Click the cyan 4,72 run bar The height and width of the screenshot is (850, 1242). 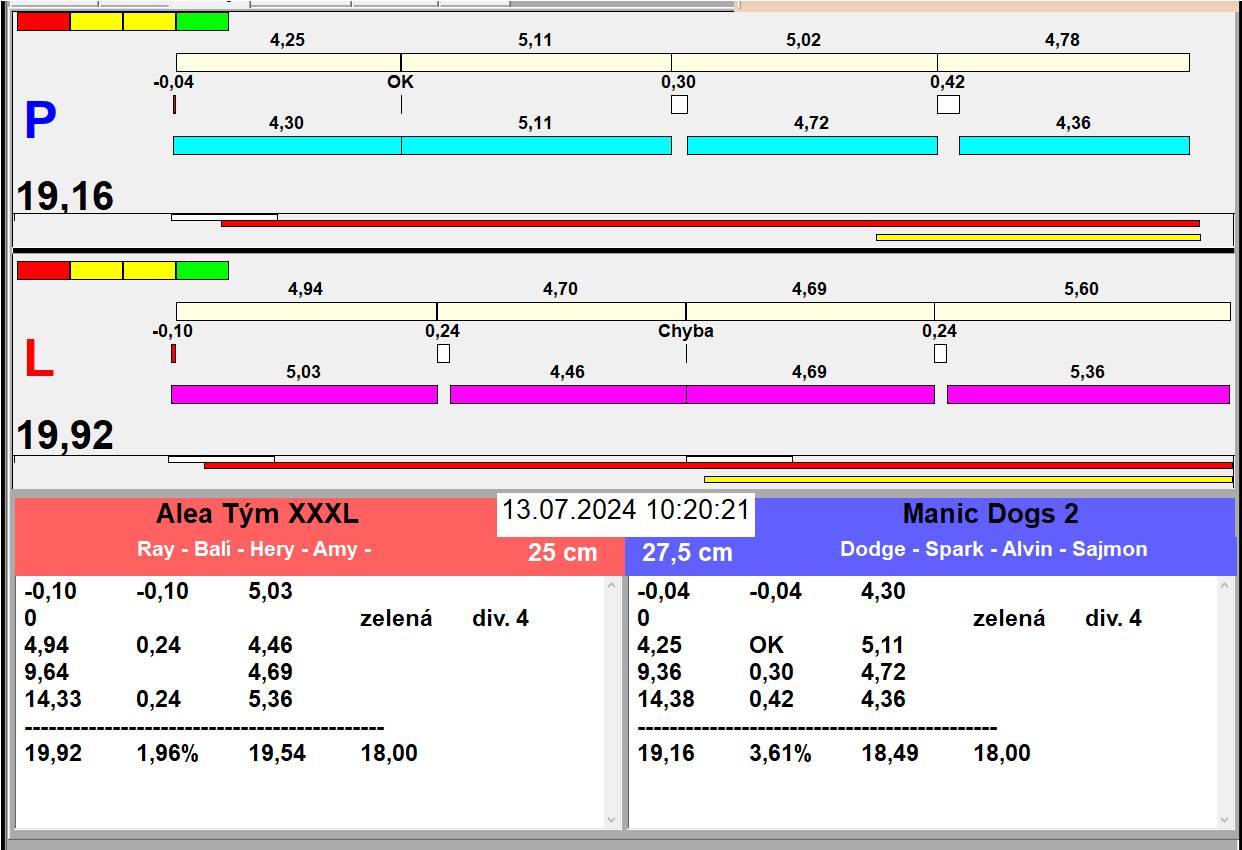click(x=812, y=145)
